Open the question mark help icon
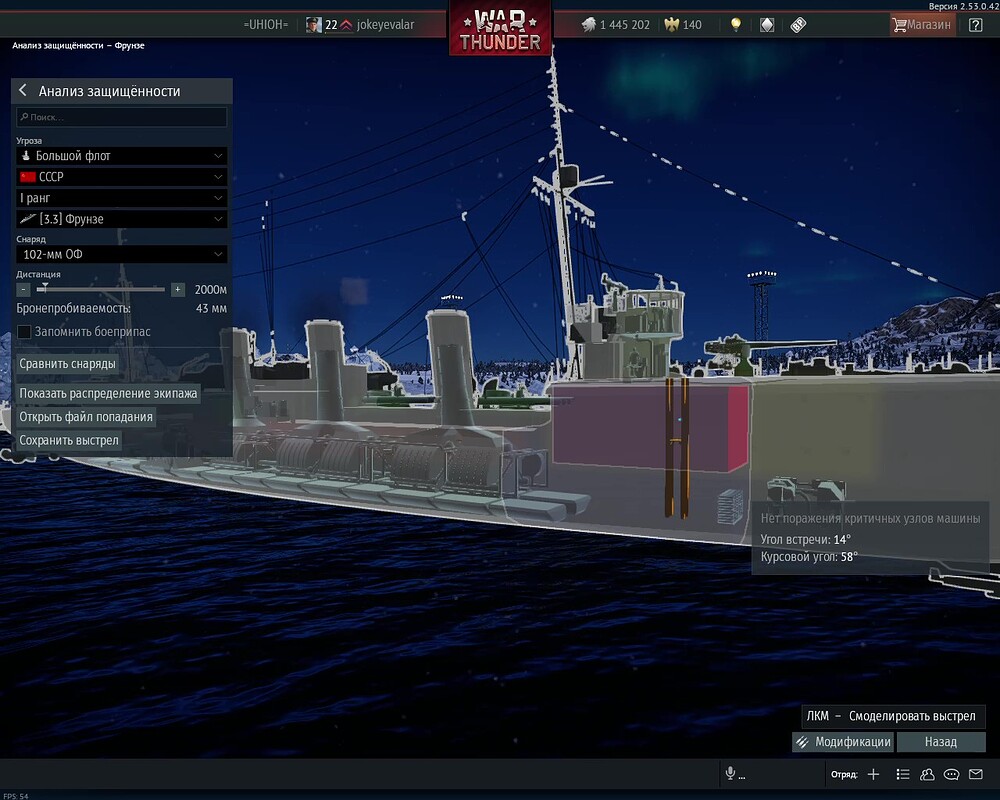Viewport: 1000px width, 800px height. pyautogui.click(x=975, y=23)
